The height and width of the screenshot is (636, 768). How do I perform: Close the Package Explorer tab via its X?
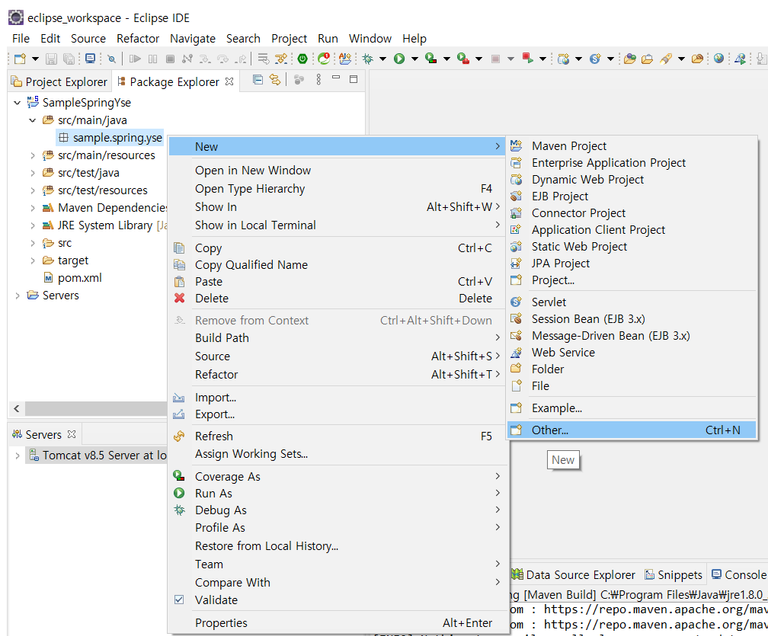tap(229, 81)
